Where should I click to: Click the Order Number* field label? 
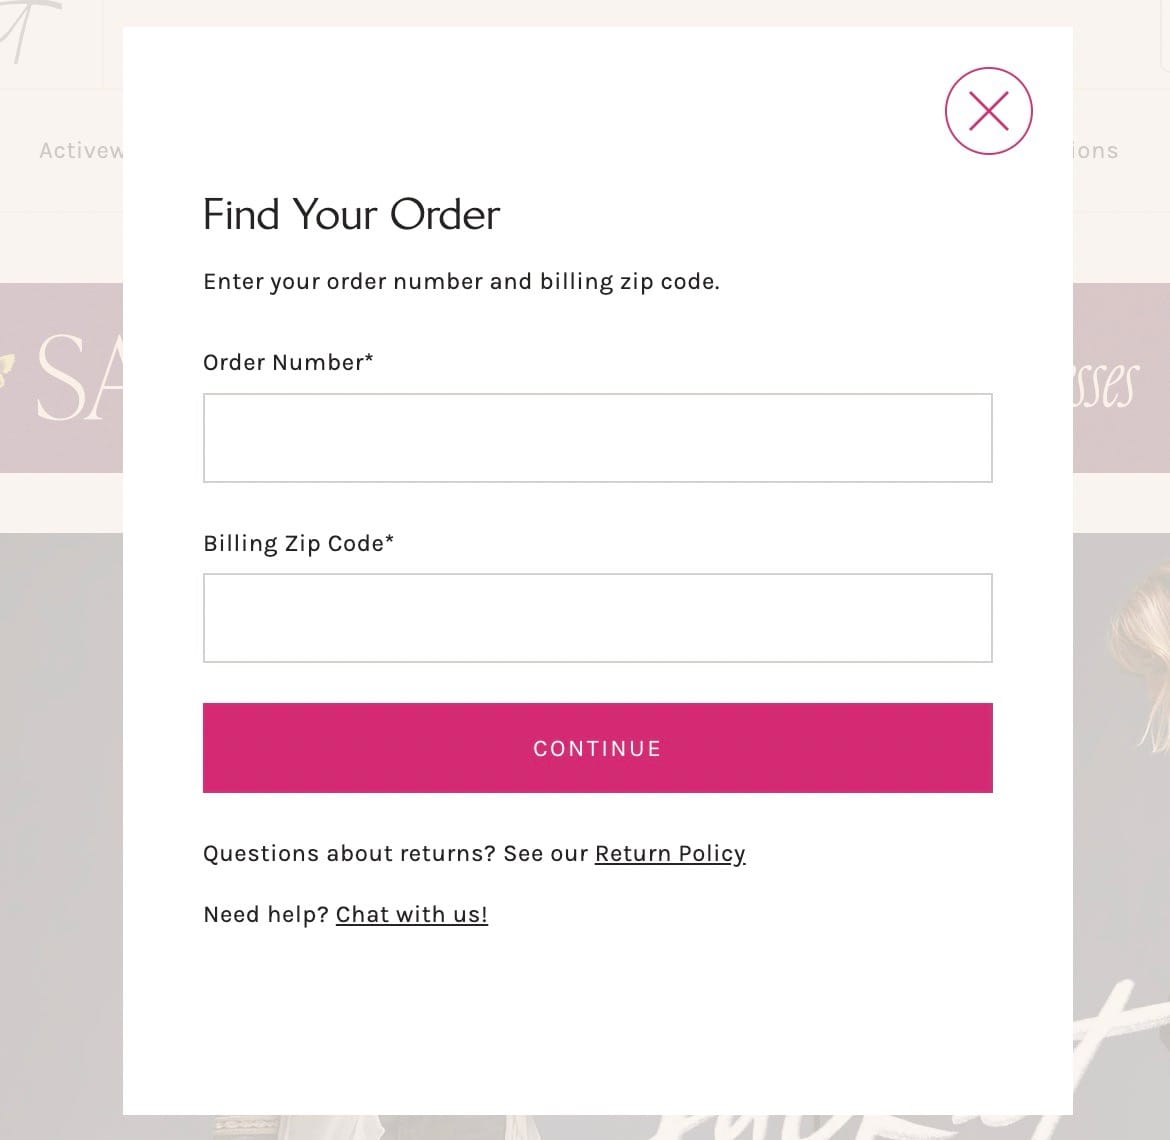click(x=287, y=362)
